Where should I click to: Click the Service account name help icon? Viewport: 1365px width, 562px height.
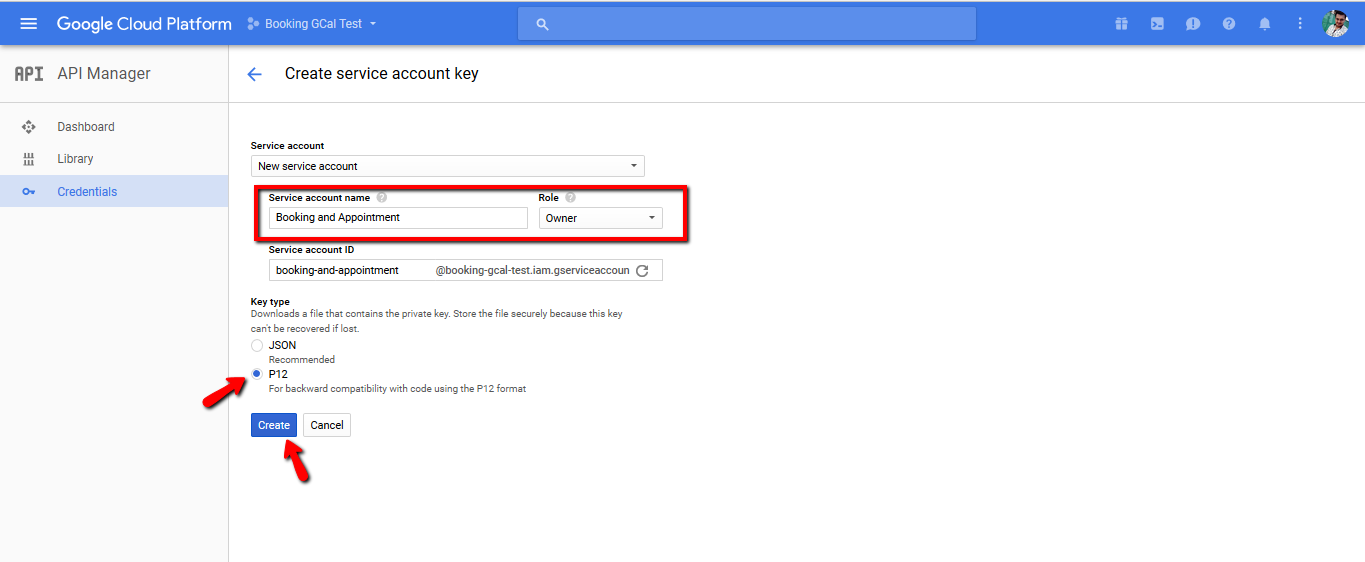point(382,198)
